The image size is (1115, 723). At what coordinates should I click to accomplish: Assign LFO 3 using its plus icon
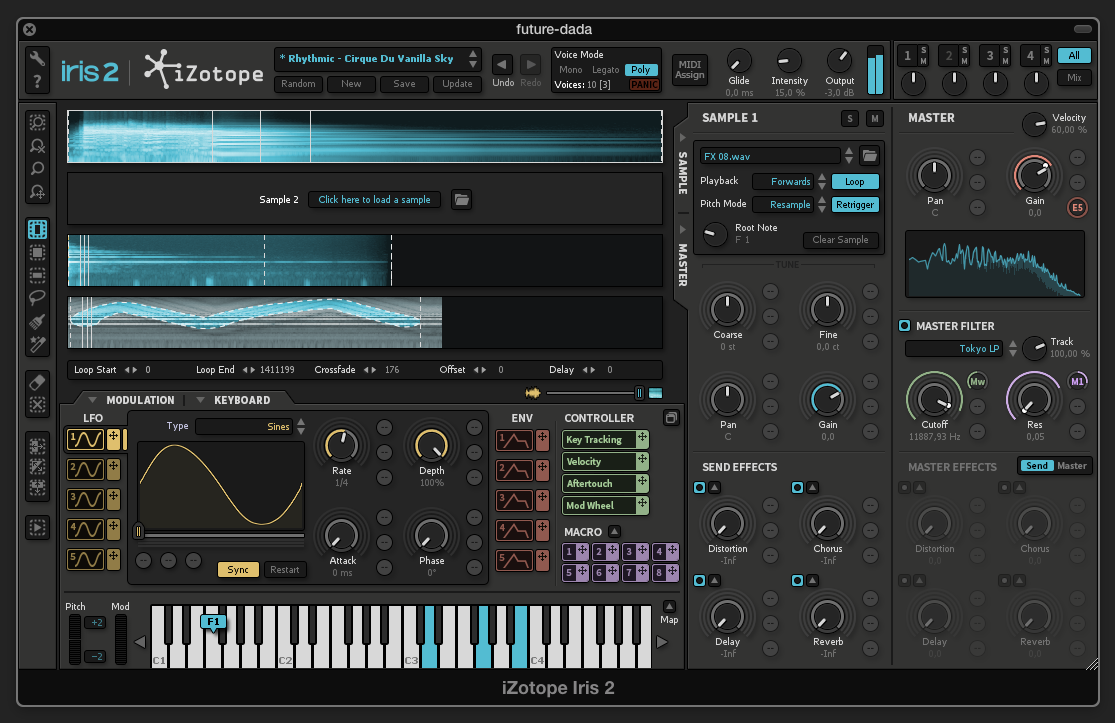click(113, 499)
